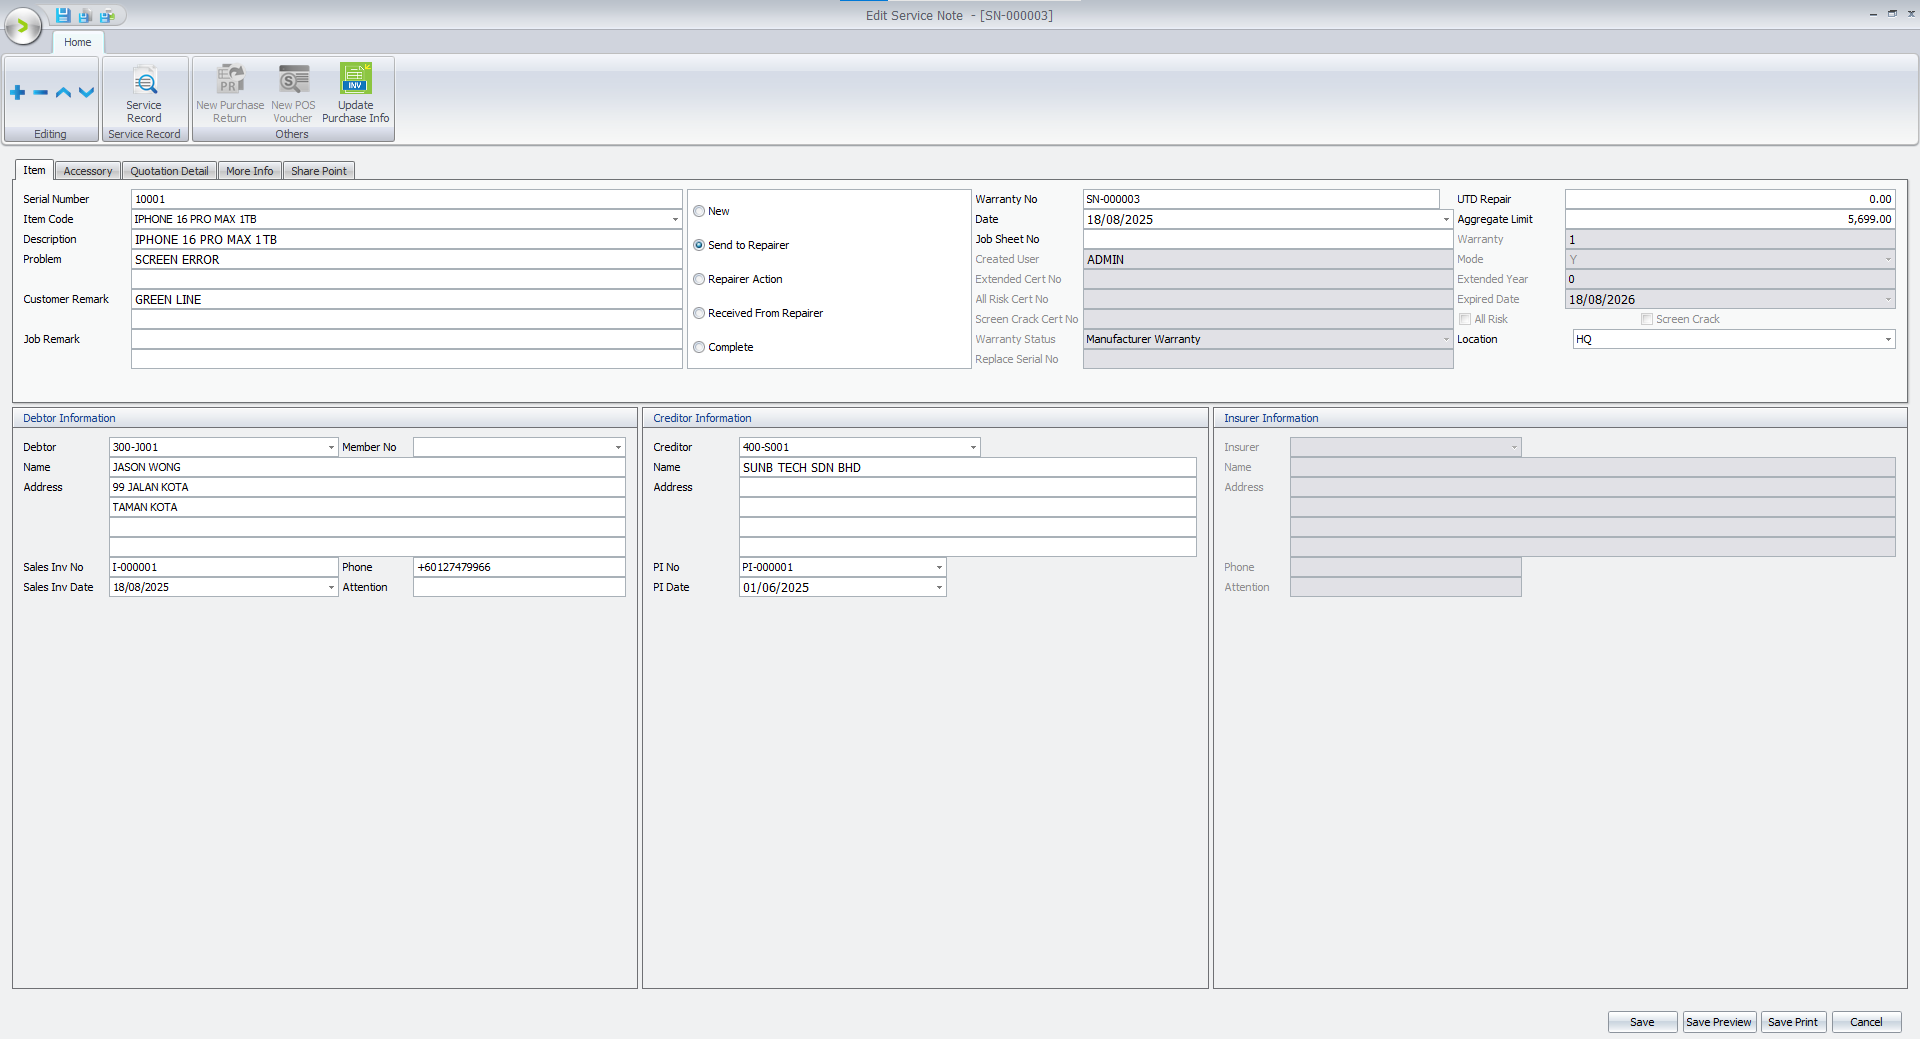The image size is (1920, 1039).
Task: Switch to the Accessory tab
Action: [x=87, y=171]
